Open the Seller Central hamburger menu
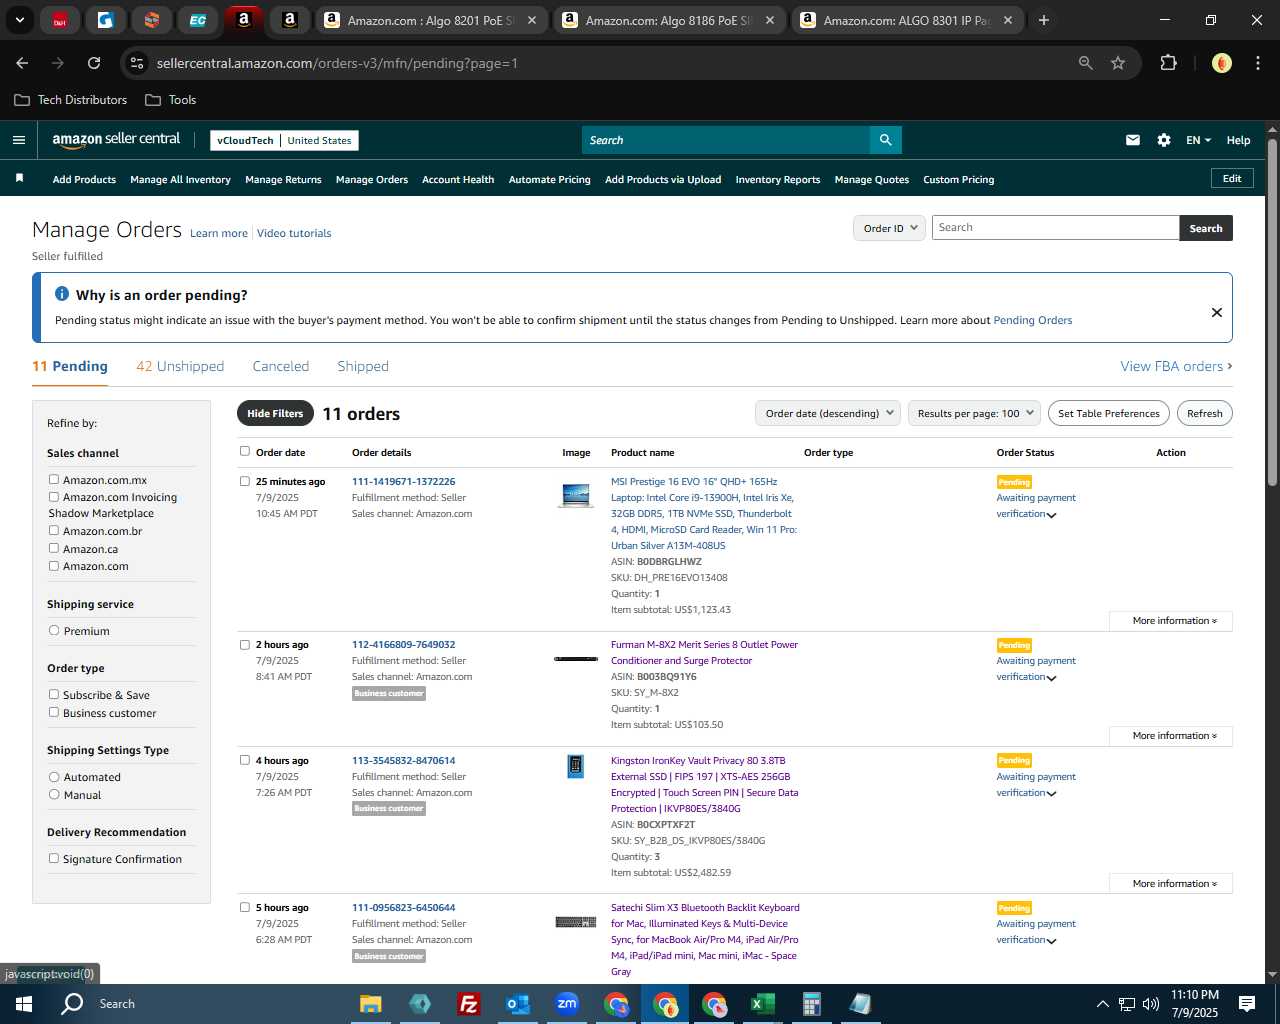 click(18, 140)
